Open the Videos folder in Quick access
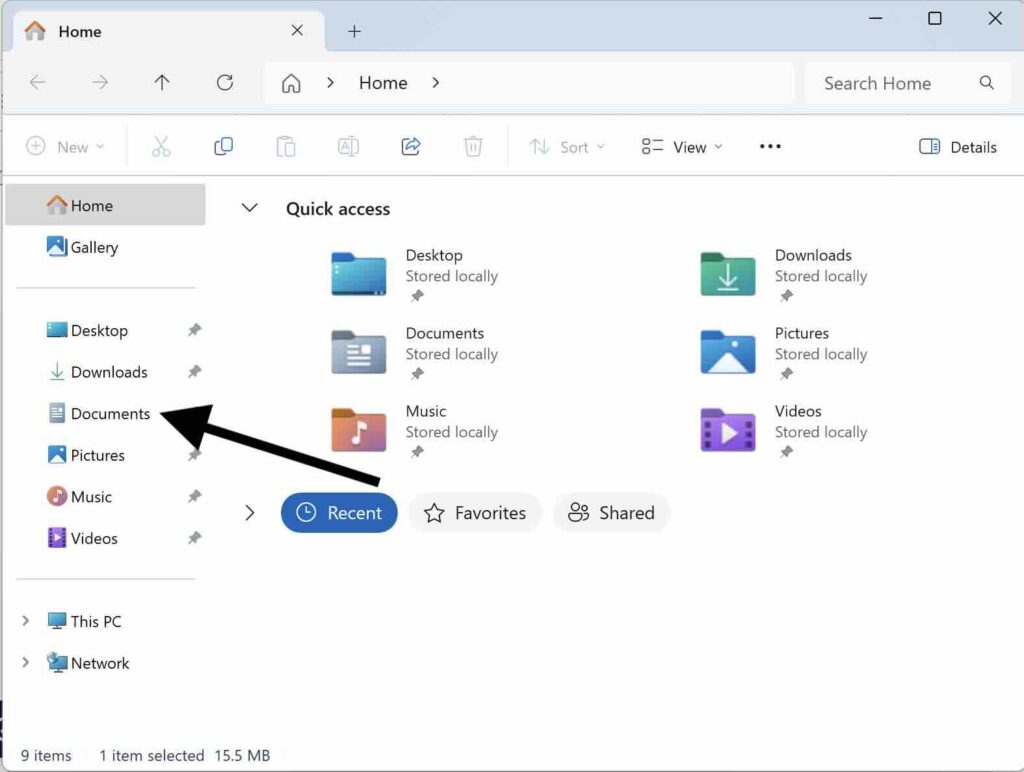Viewport: 1024px width, 772px height. pyautogui.click(x=728, y=429)
